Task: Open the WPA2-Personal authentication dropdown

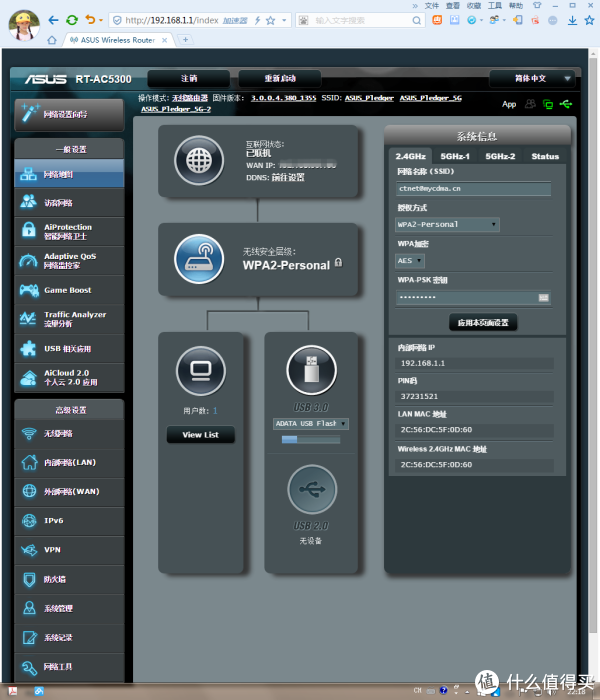Action: pyautogui.click(x=447, y=224)
